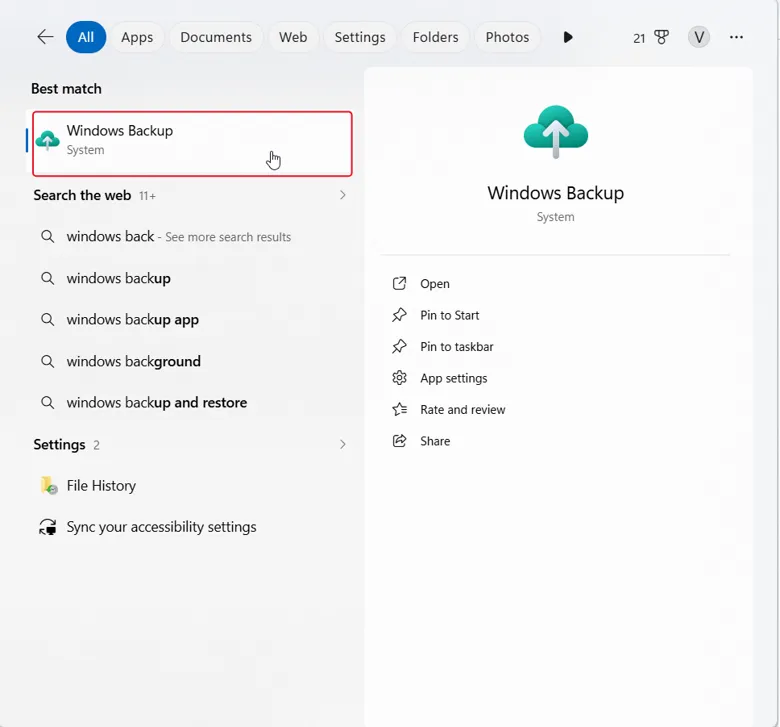This screenshot has width=780, height=727.
Task: Go back with the left arrow icon
Action: click(45, 37)
